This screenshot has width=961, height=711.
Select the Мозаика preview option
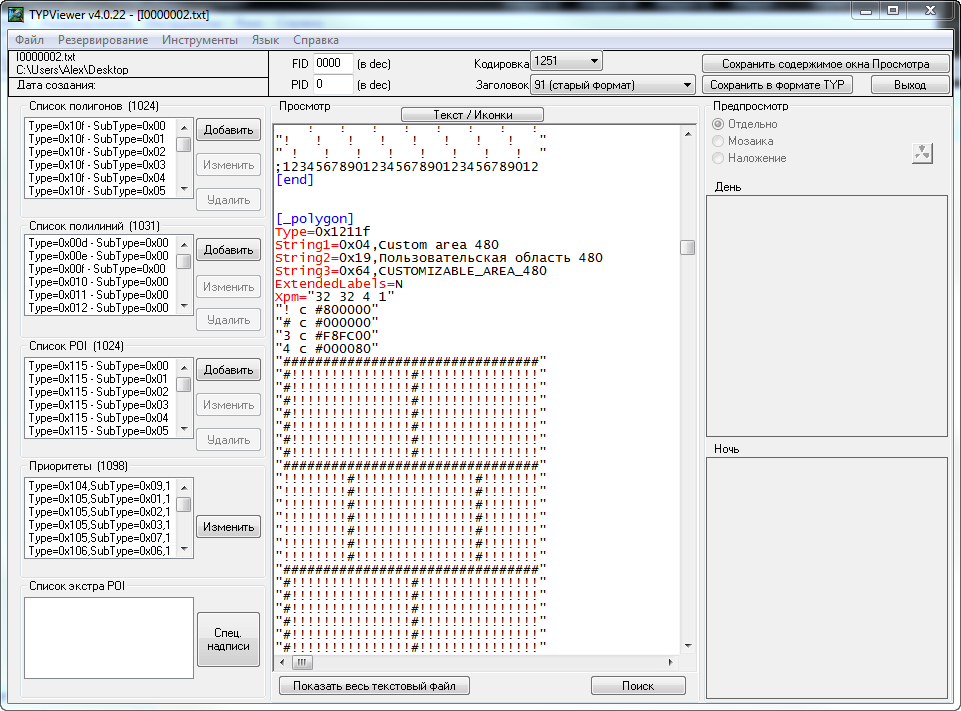(718, 141)
